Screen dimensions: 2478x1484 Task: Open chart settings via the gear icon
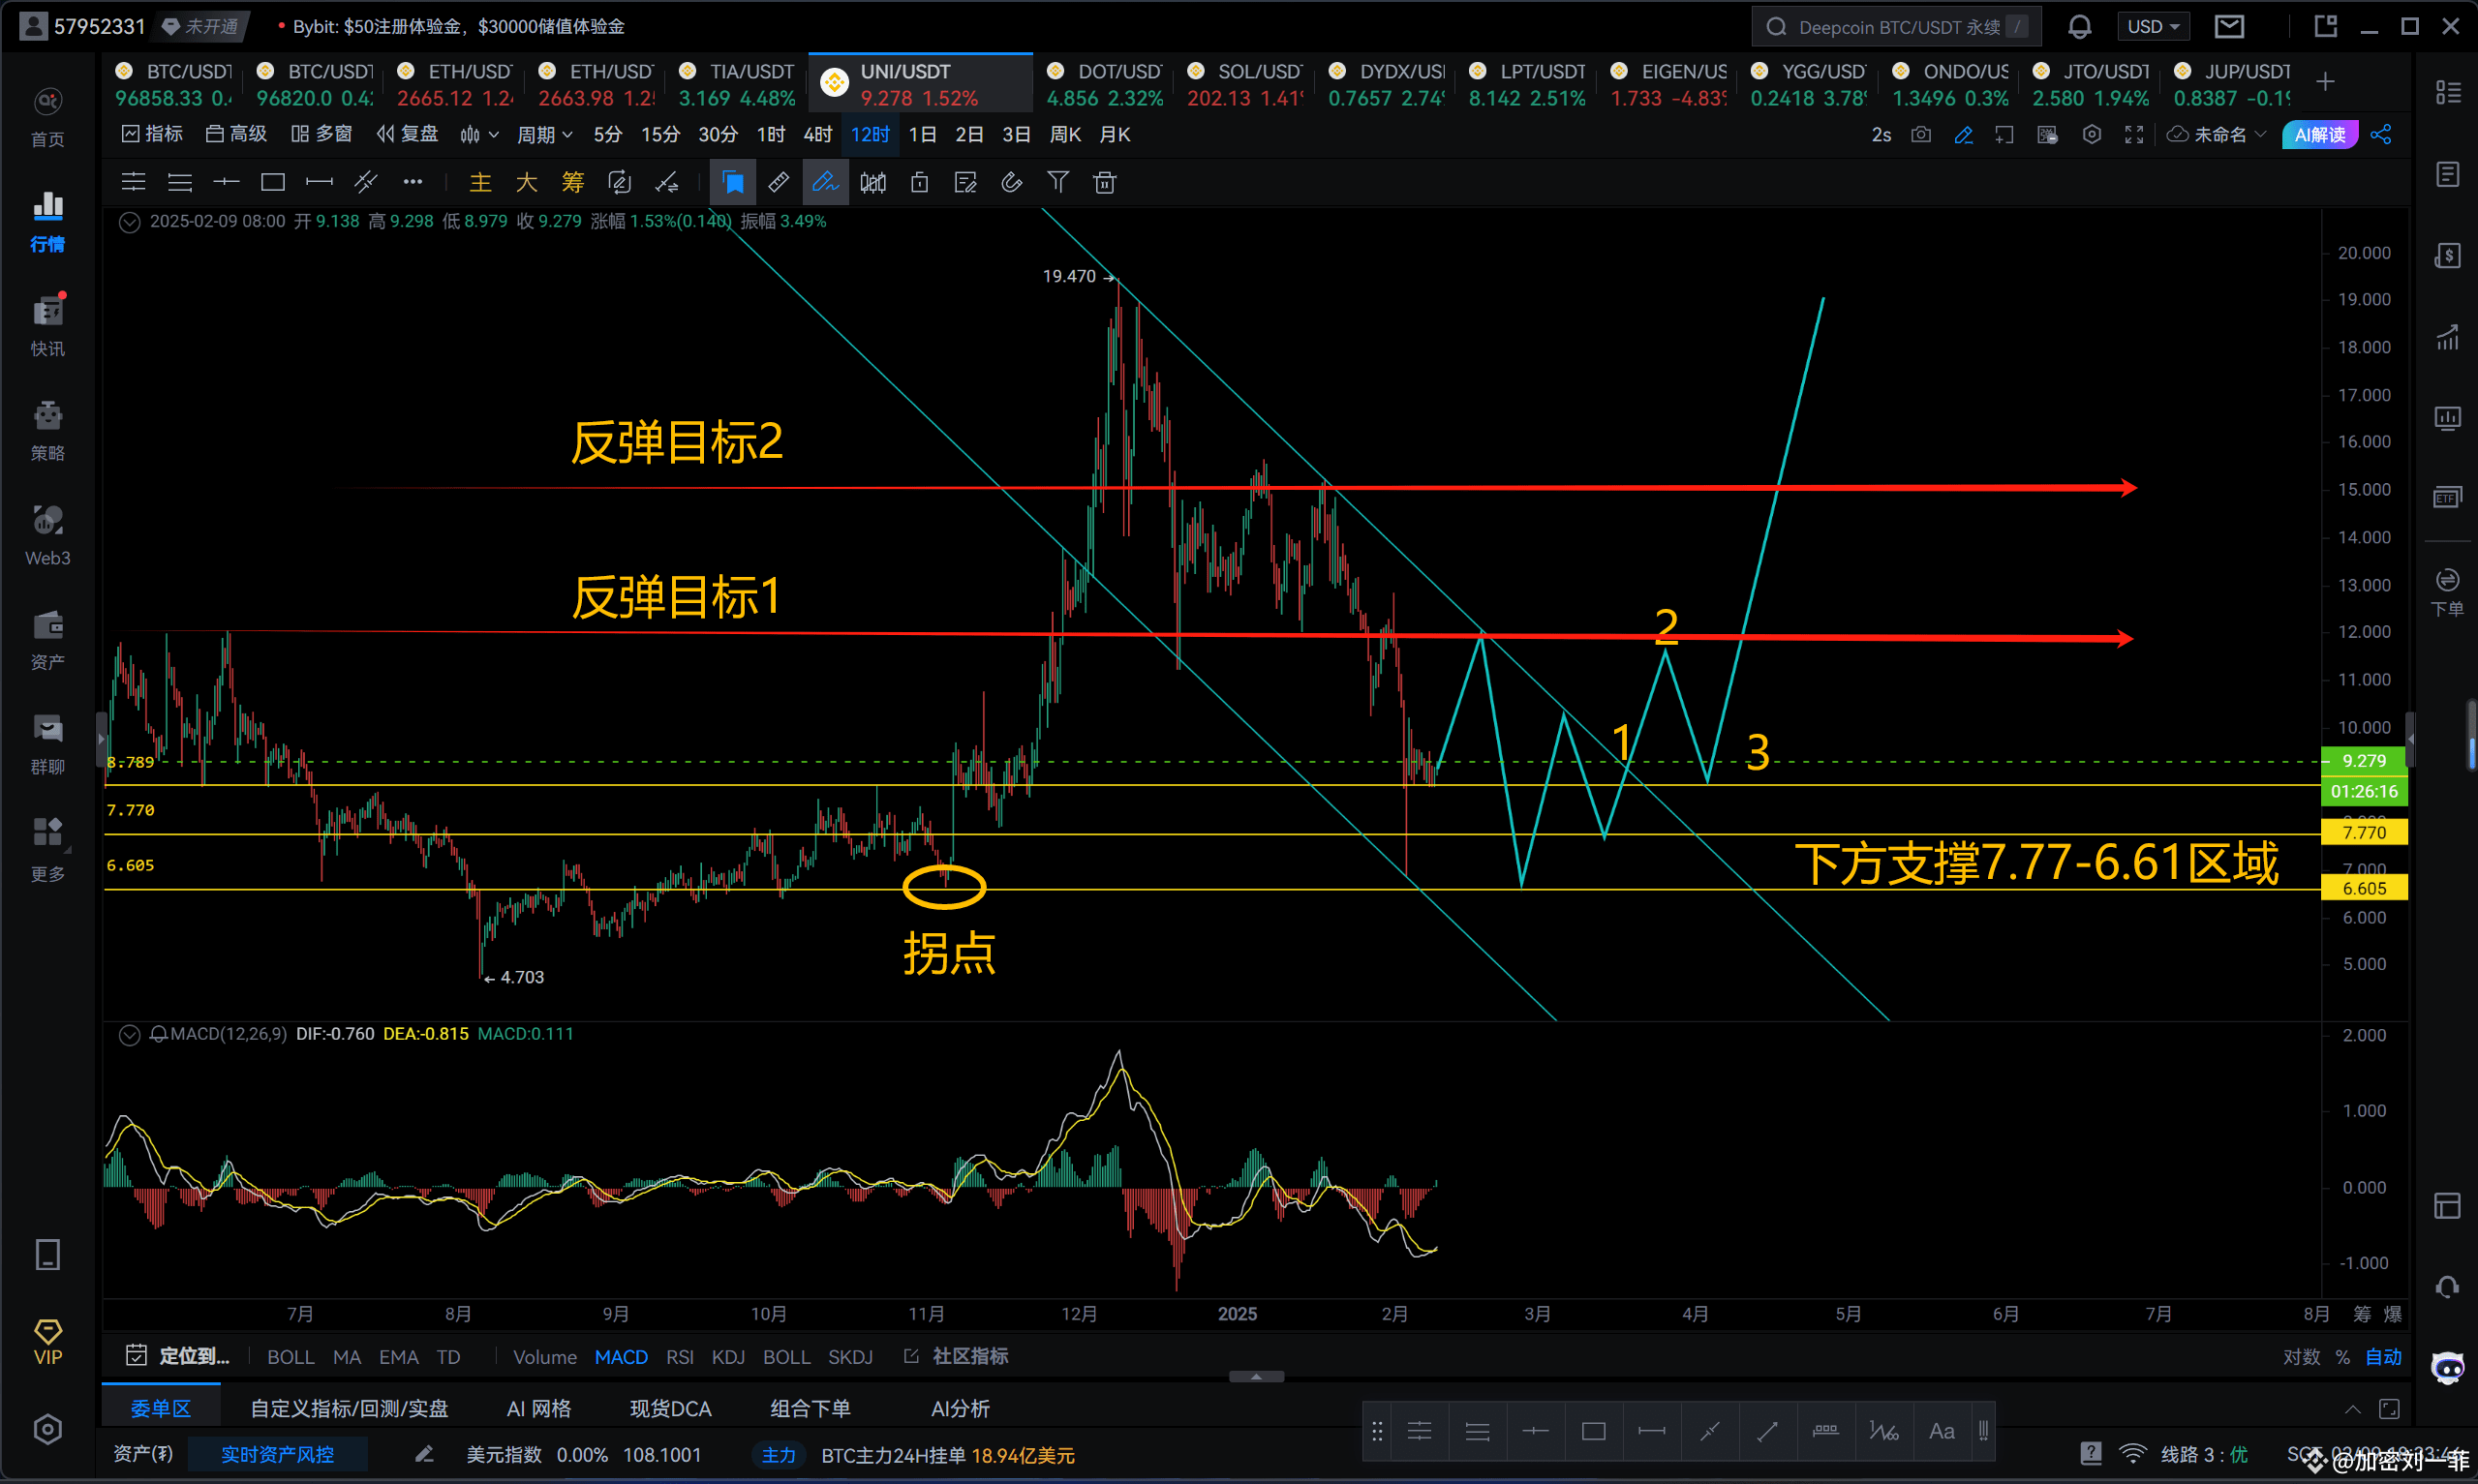[x=2092, y=133]
